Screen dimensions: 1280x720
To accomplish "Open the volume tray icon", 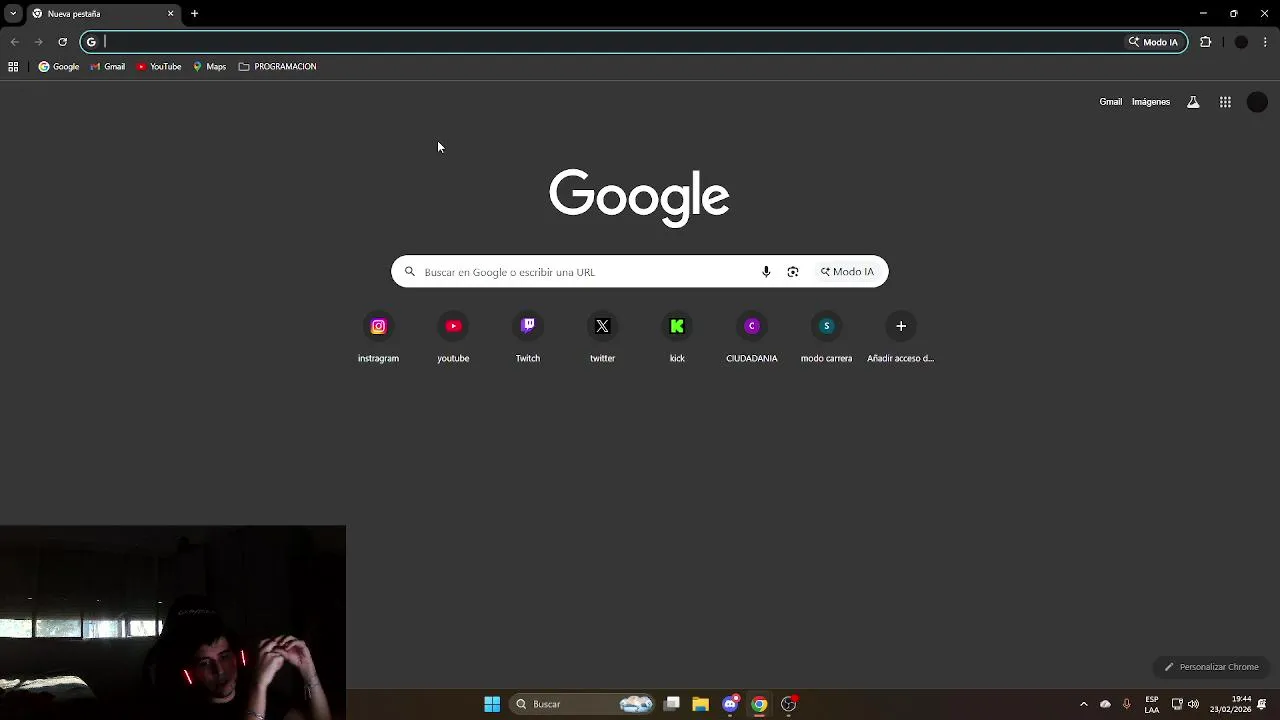I will point(1193,704).
